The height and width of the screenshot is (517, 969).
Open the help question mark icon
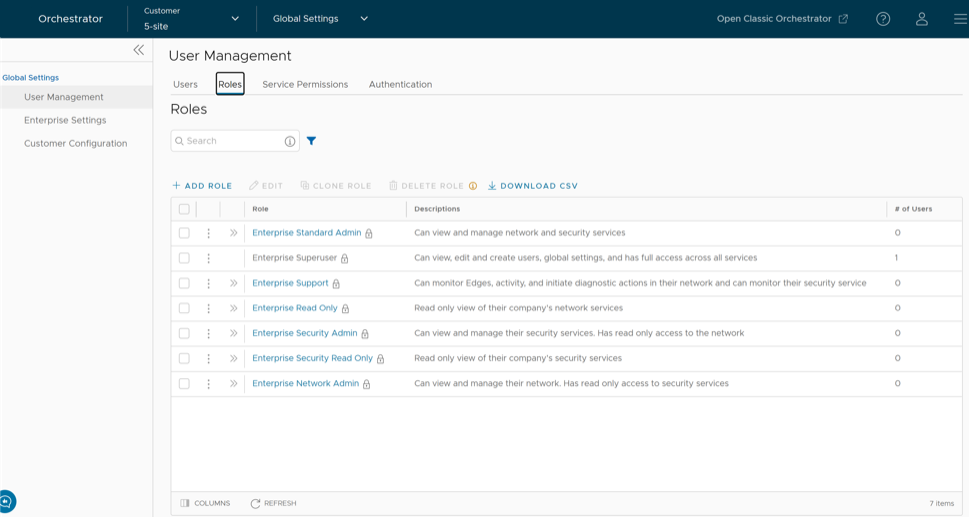(x=883, y=19)
